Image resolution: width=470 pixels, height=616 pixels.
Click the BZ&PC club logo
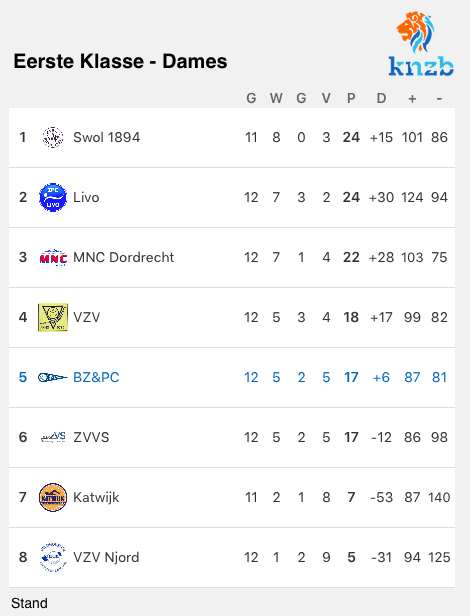pos(53,378)
